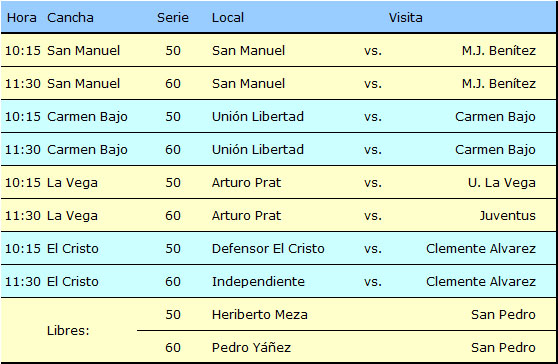Click Unión Libertad in the 11:30 row

(x=258, y=149)
